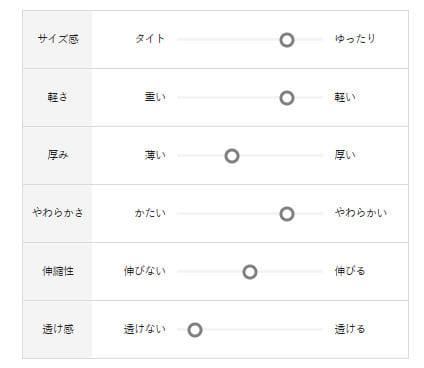
Task: Click the 軽さ slider handle
Action: pyautogui.click(x=287, y=98)
